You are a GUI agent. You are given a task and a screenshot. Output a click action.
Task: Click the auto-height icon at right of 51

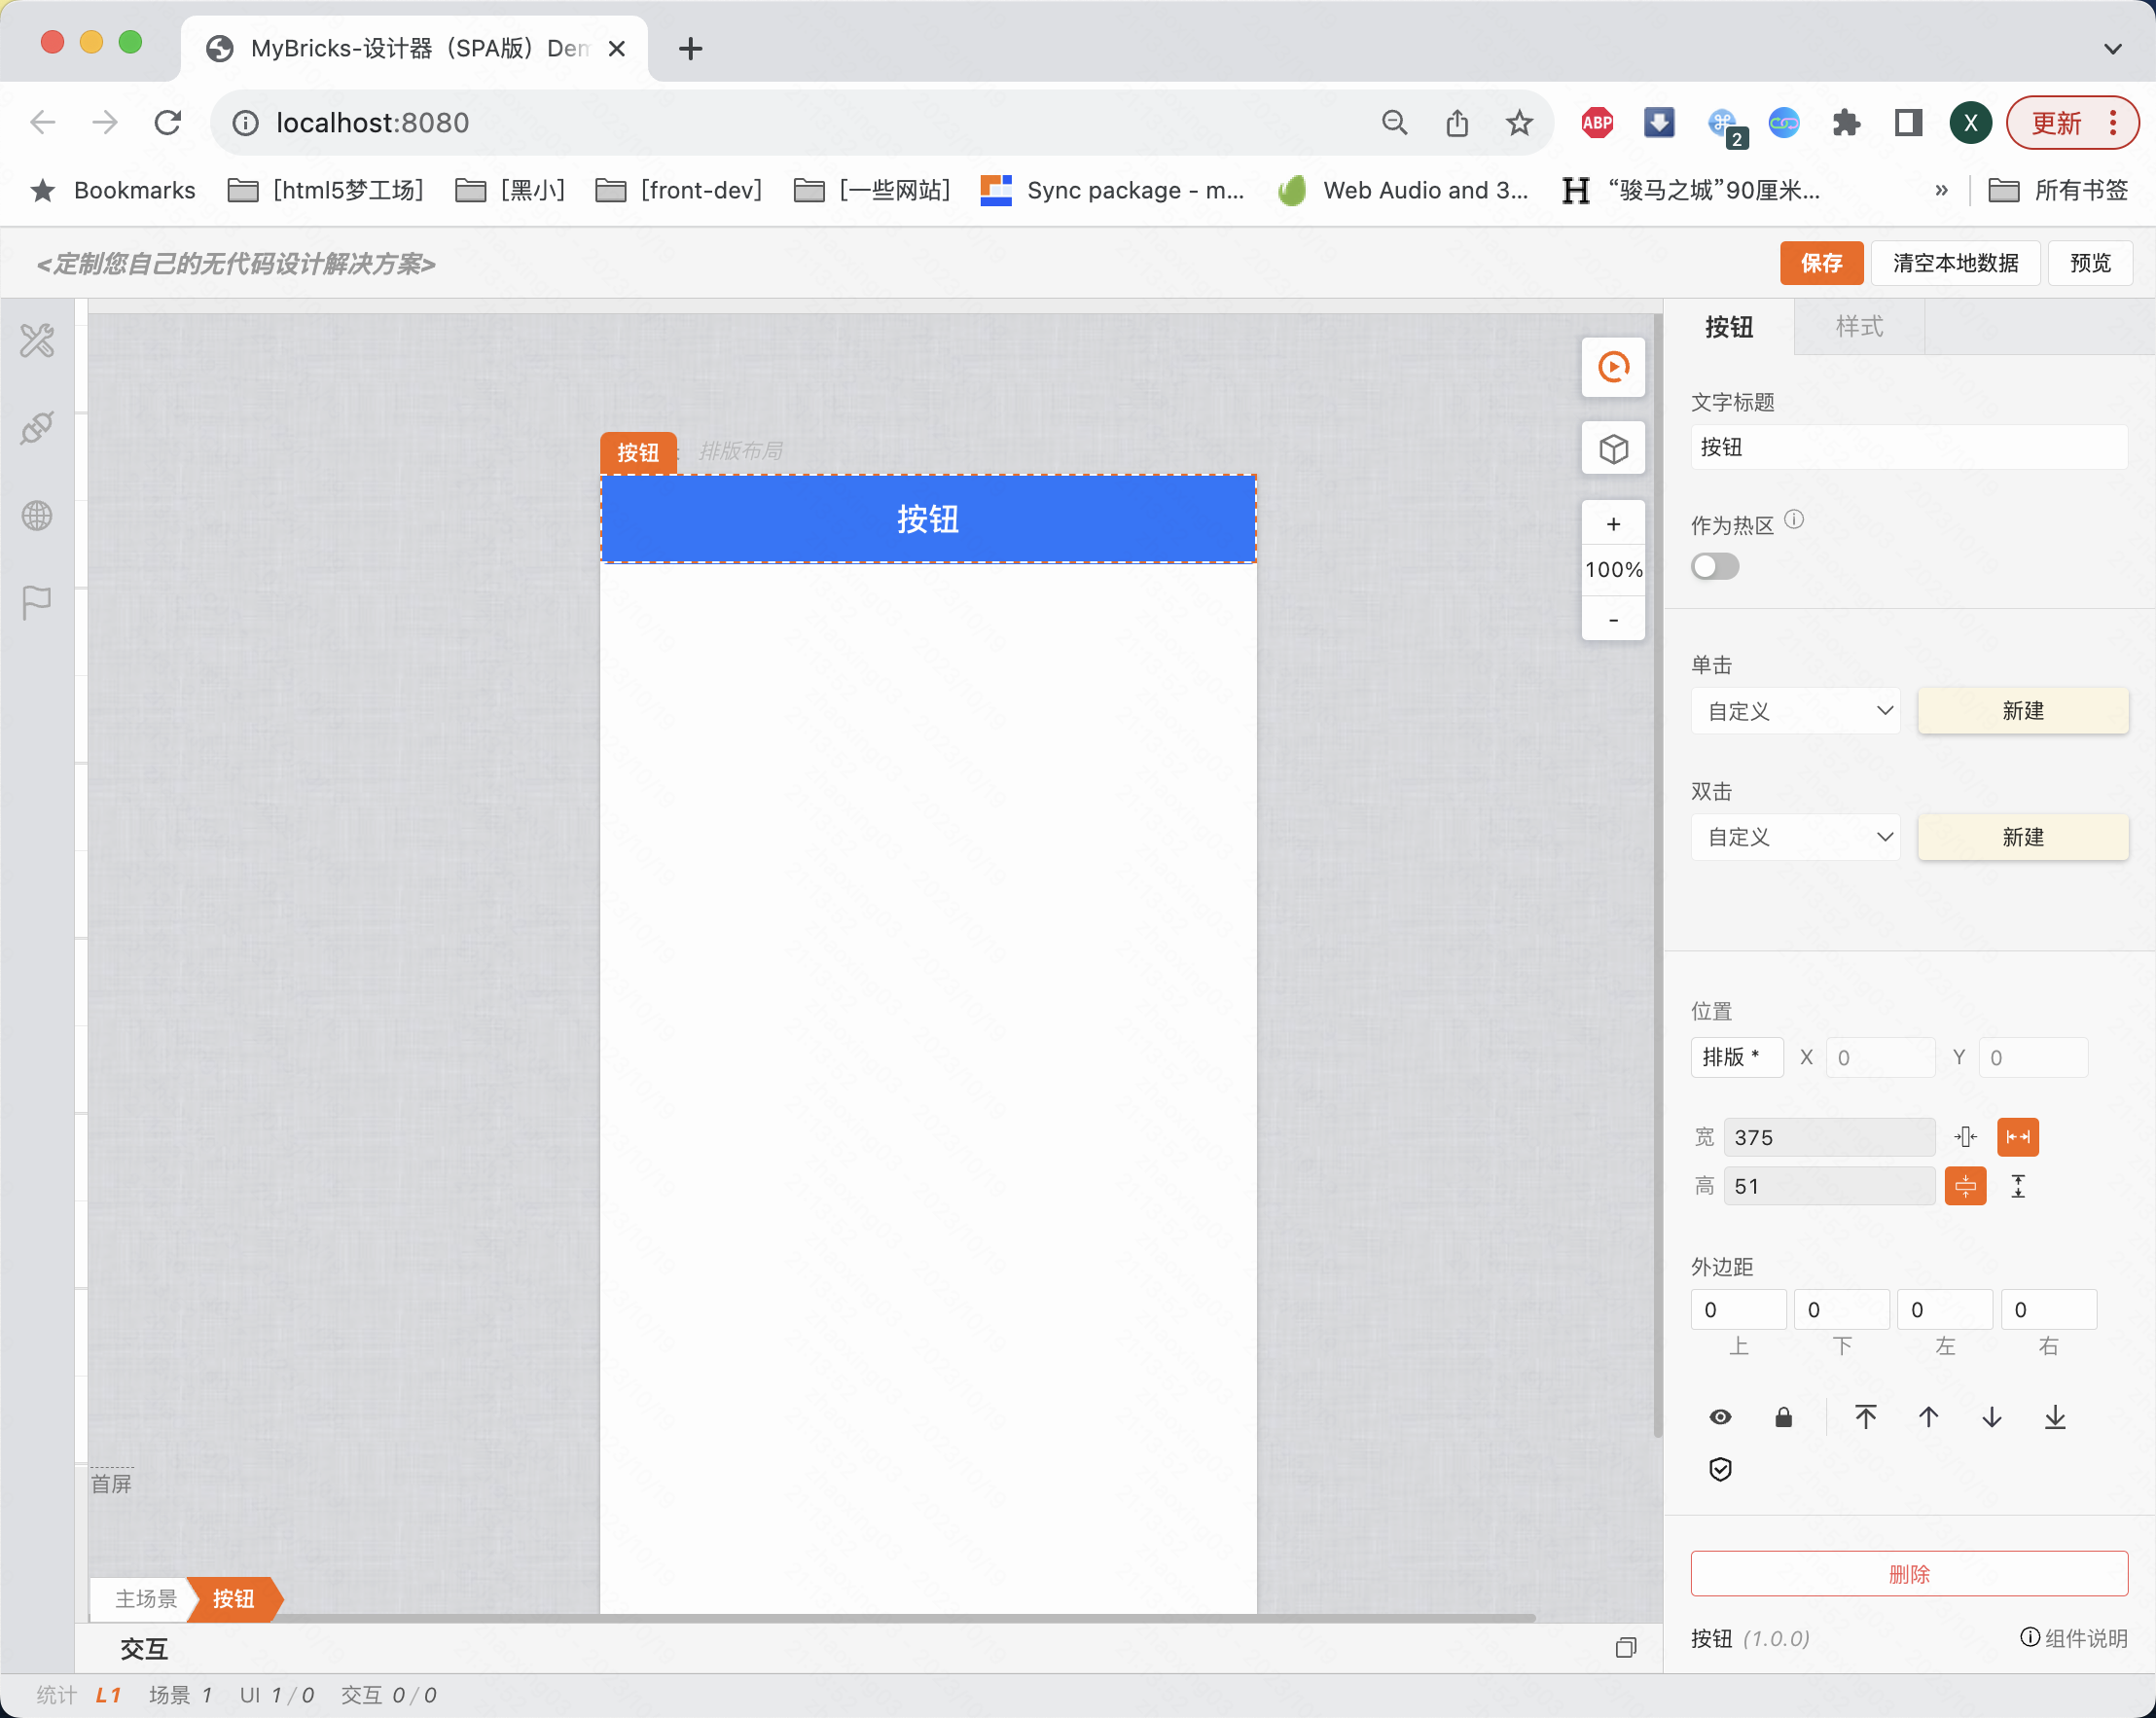point(2018,1186)
